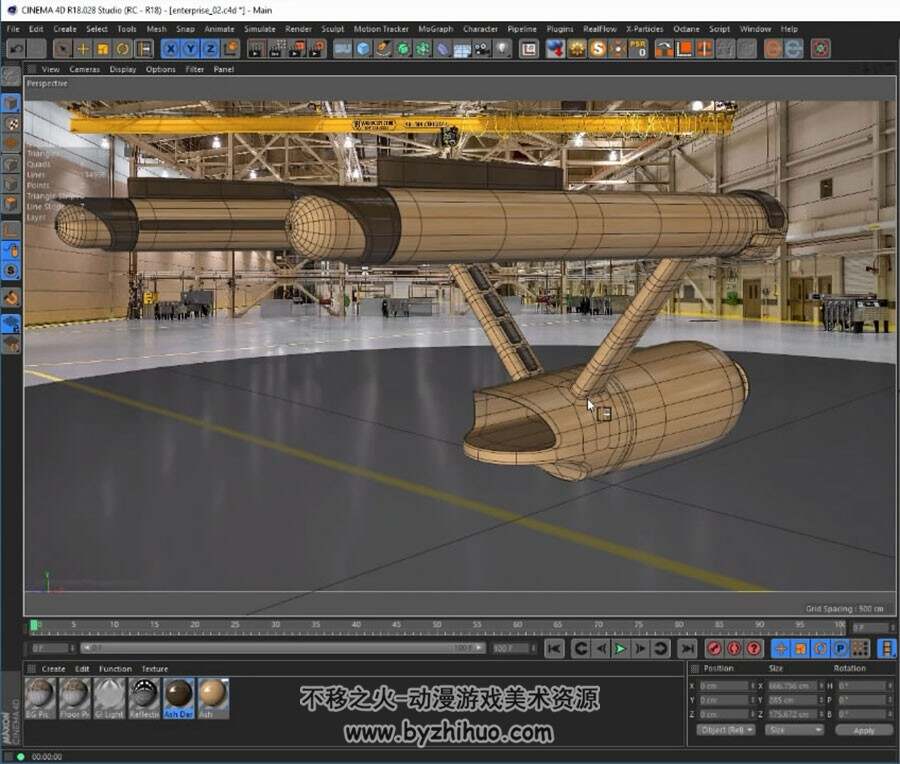Toggle Scale keyframe recording icon
The image size is (900, 764).
tap(800, 649)
